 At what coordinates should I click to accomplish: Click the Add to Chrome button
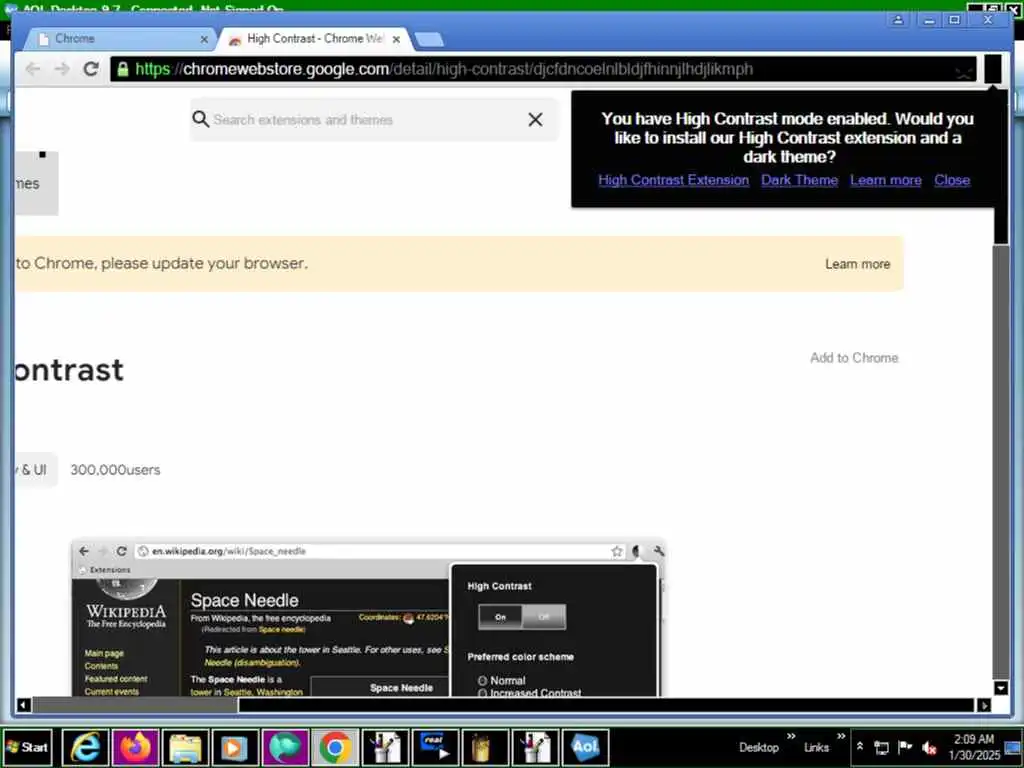854,358
